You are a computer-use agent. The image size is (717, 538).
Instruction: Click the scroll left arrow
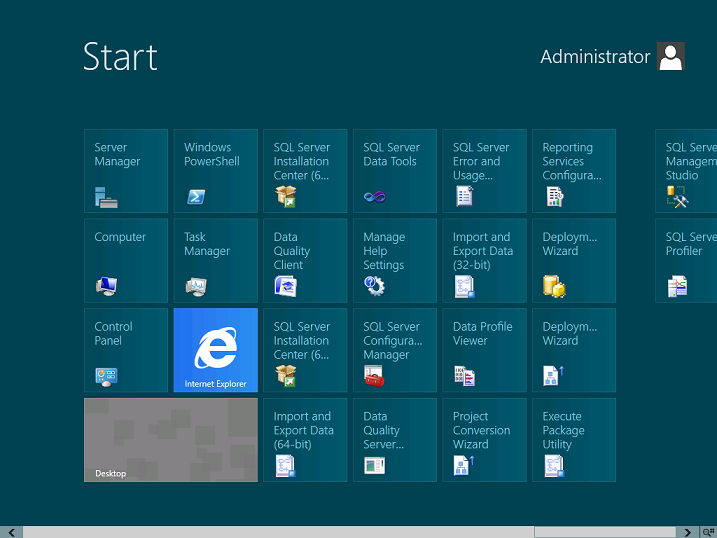click(x=11, y=532)
